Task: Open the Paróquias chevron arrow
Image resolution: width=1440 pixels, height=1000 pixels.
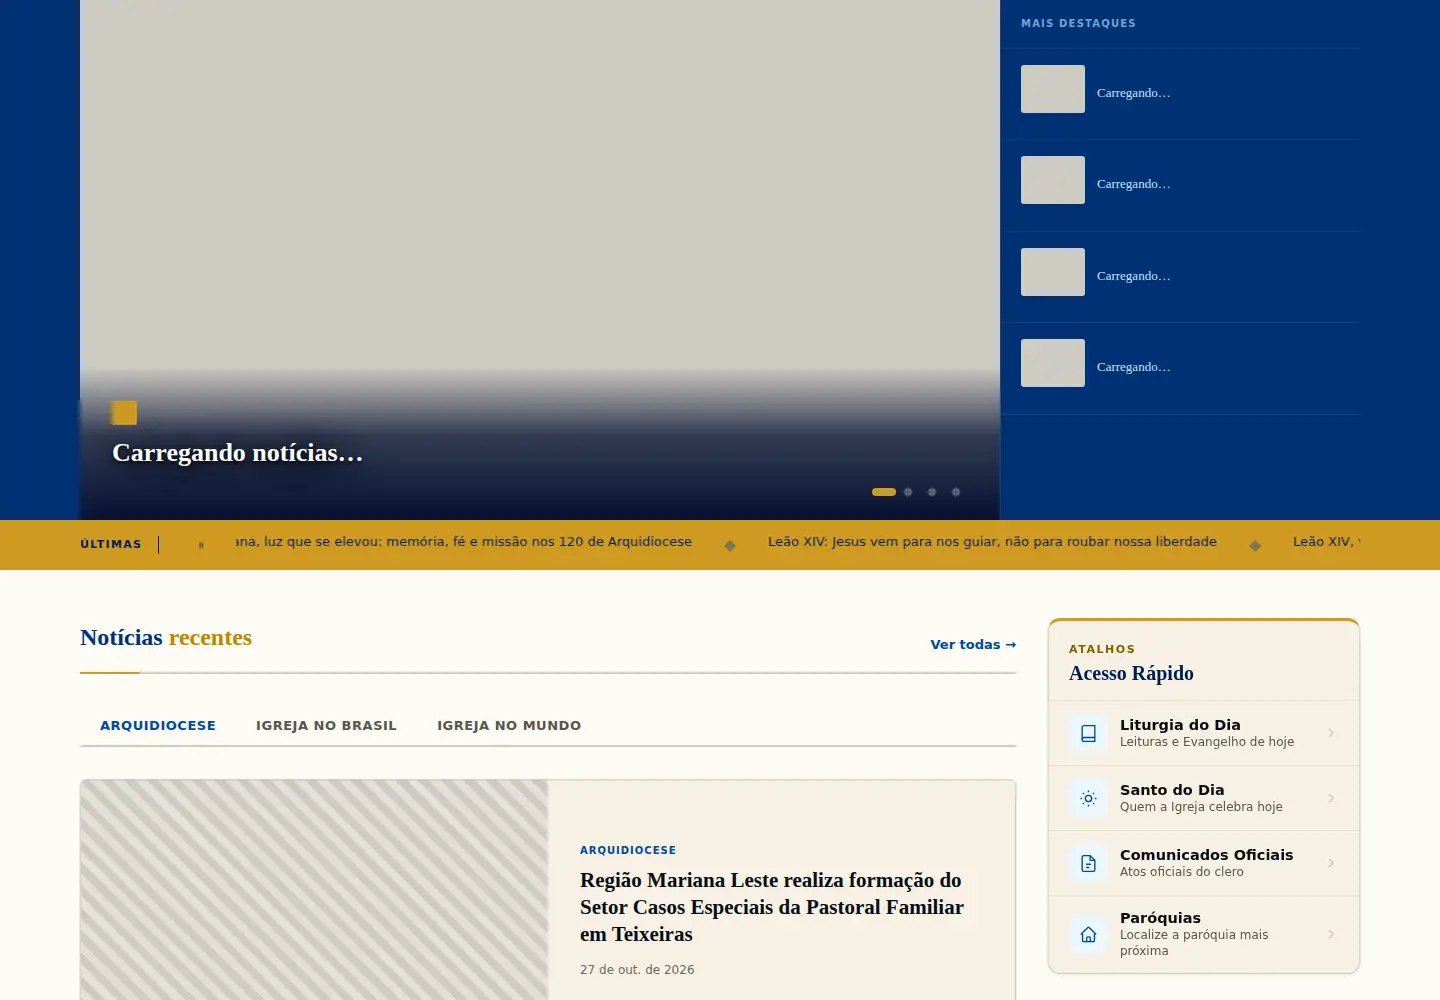Action: pyautogui.click(x=1331, y=934)
